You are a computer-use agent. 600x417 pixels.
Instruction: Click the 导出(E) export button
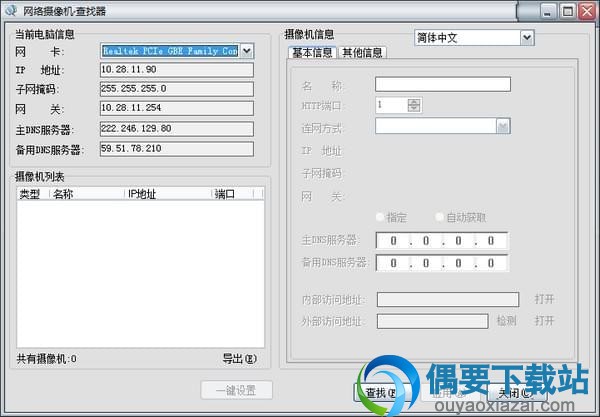[x=240, y=359]
